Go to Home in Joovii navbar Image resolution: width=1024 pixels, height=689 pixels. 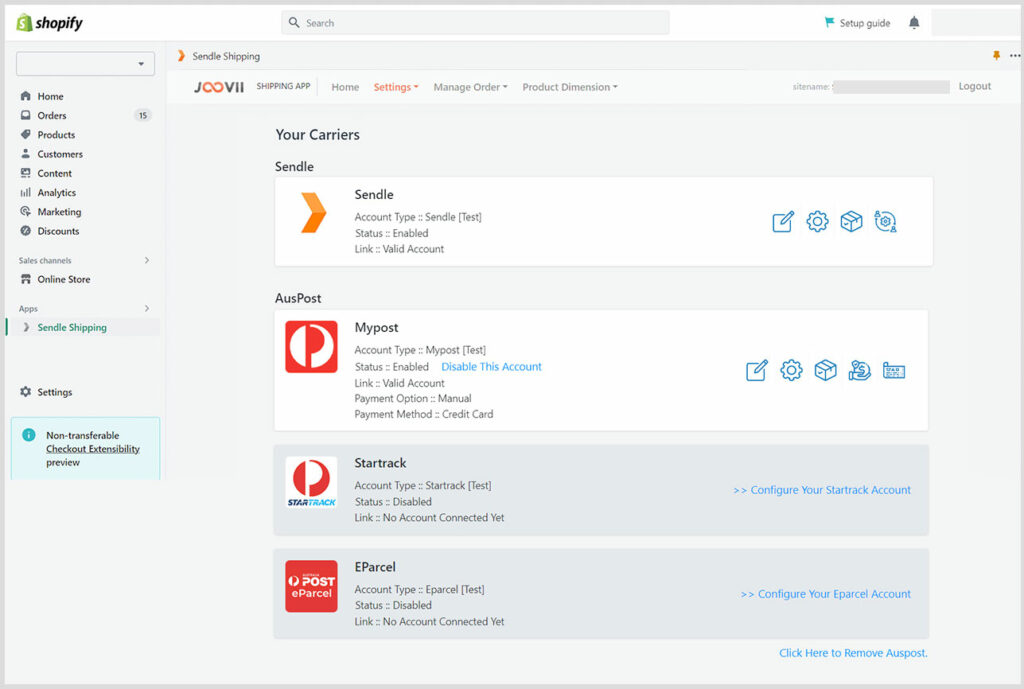click(345, 87)
